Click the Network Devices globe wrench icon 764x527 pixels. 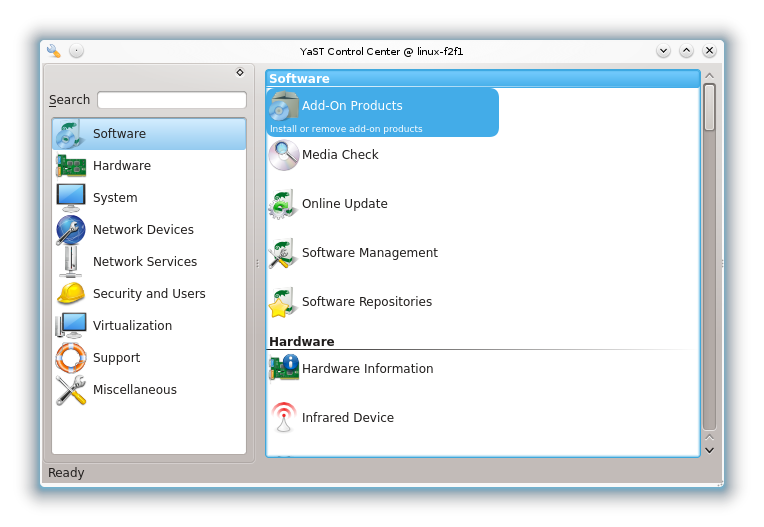[71, 229]
